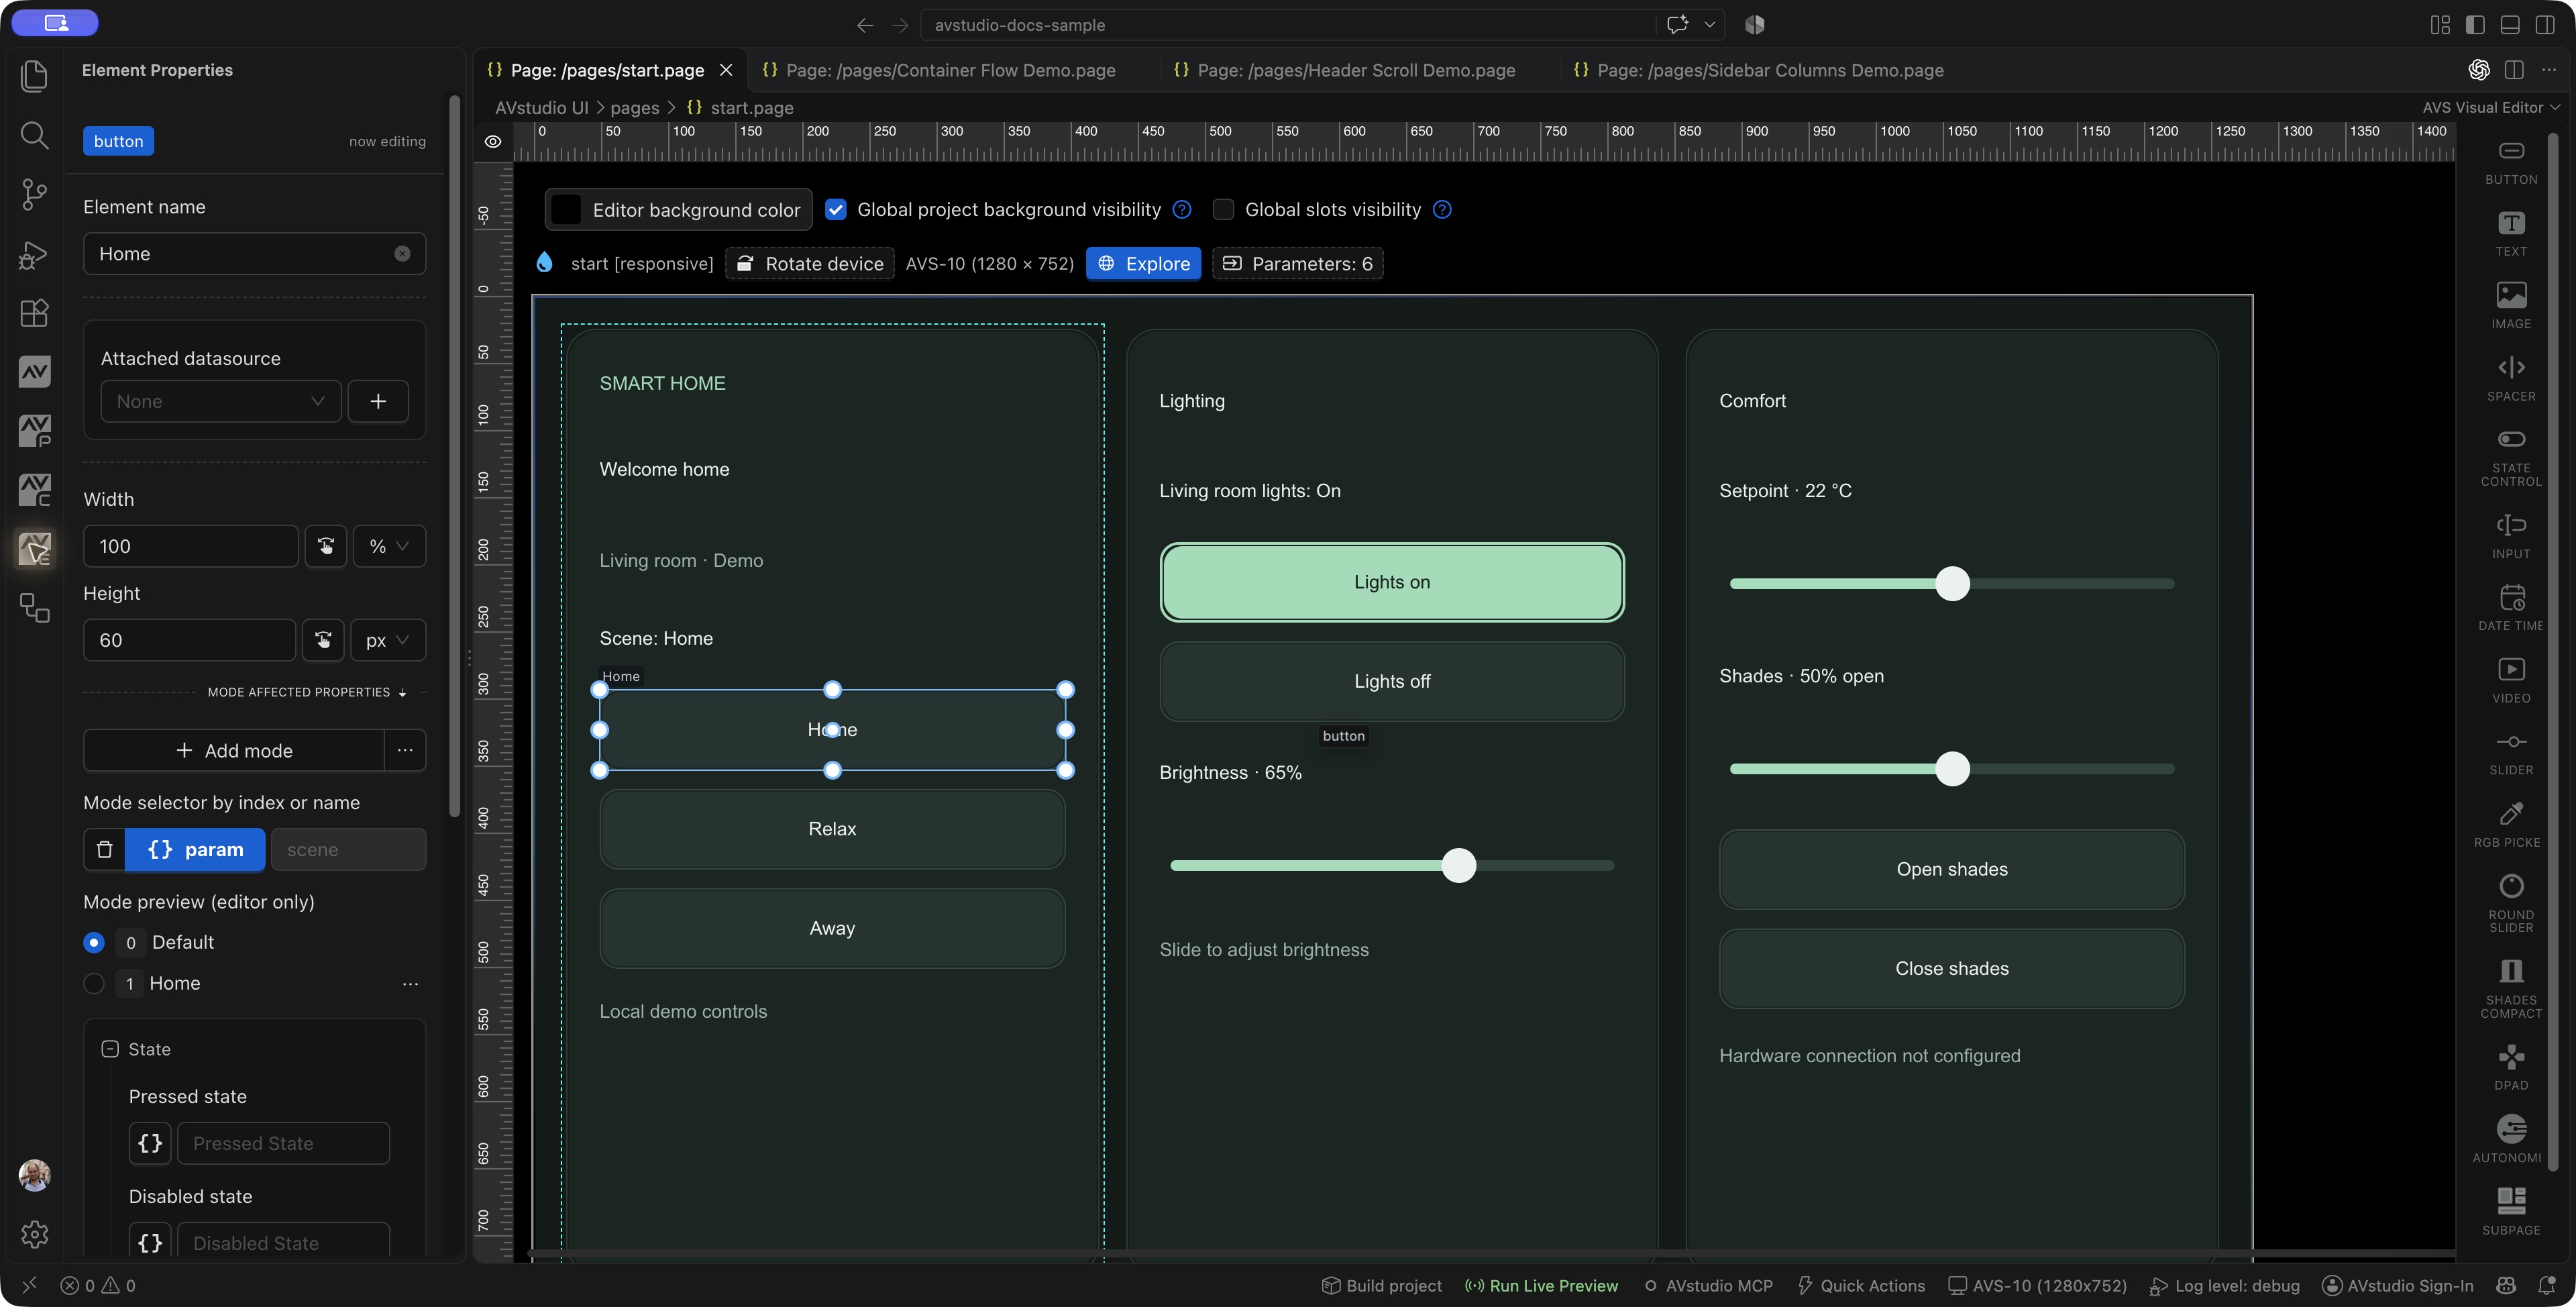This screenshot has width=2576, height=1307.
Task: Uncheck Global project background visibility
Action: pos(836,209)
